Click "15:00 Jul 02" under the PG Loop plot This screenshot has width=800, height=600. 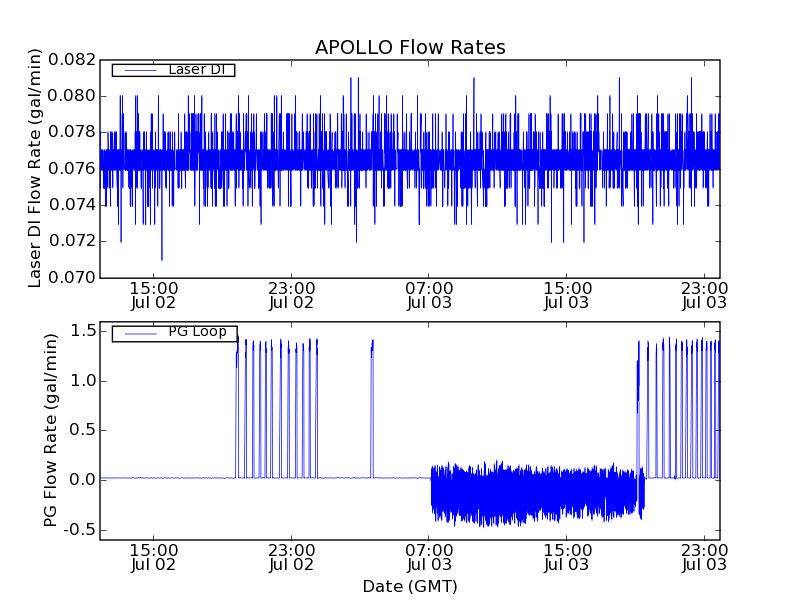(154, 558)
